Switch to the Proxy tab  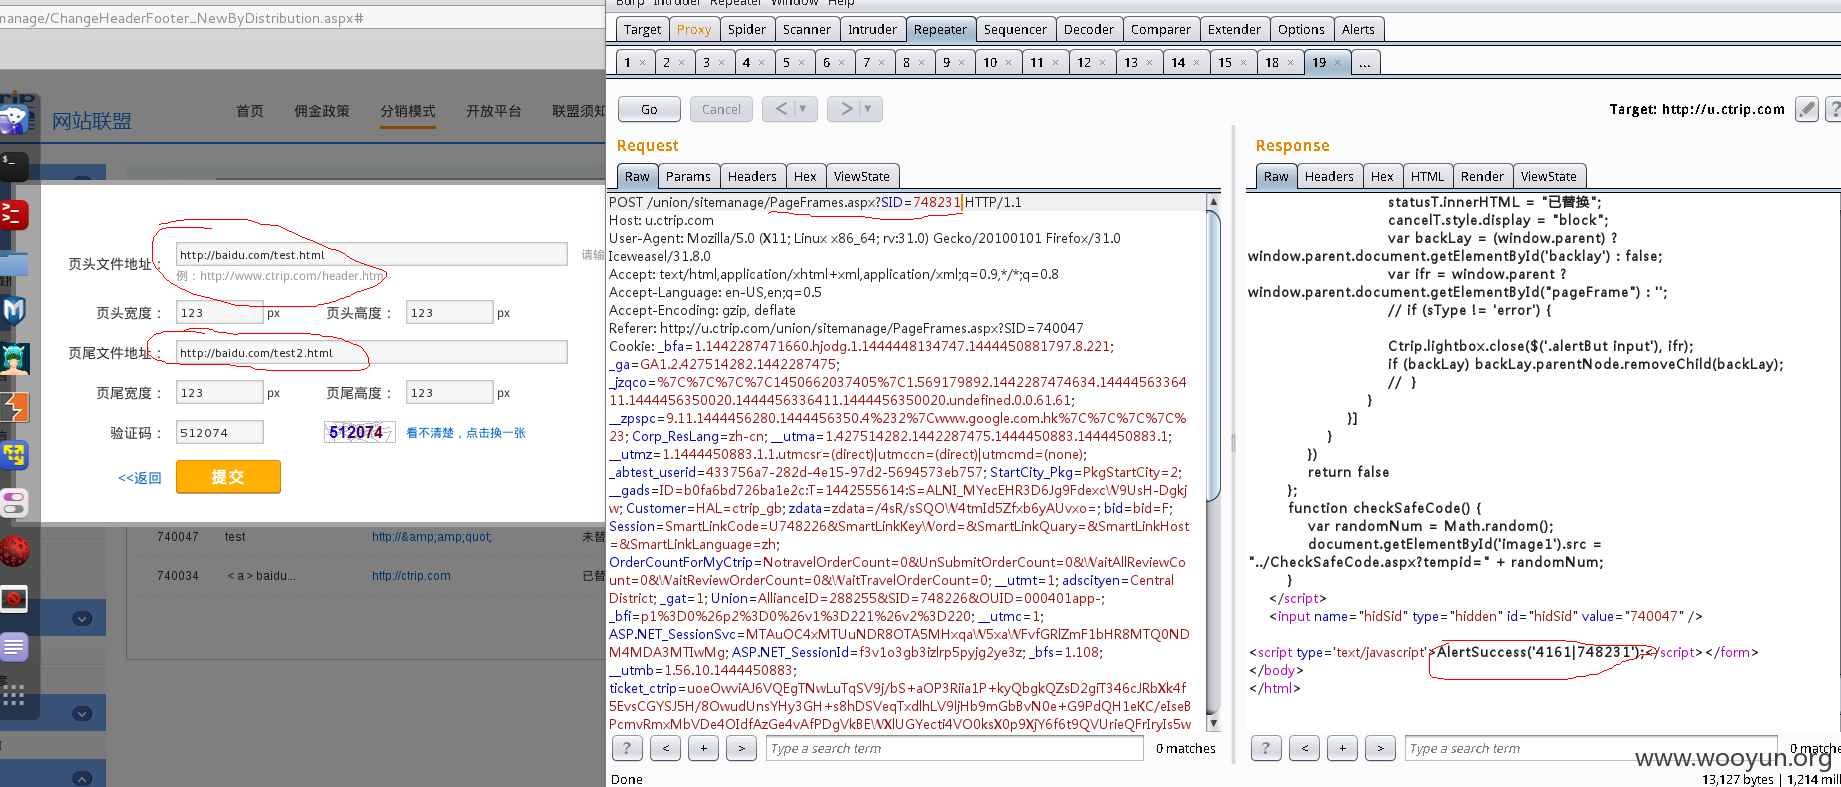pos(693,29)
